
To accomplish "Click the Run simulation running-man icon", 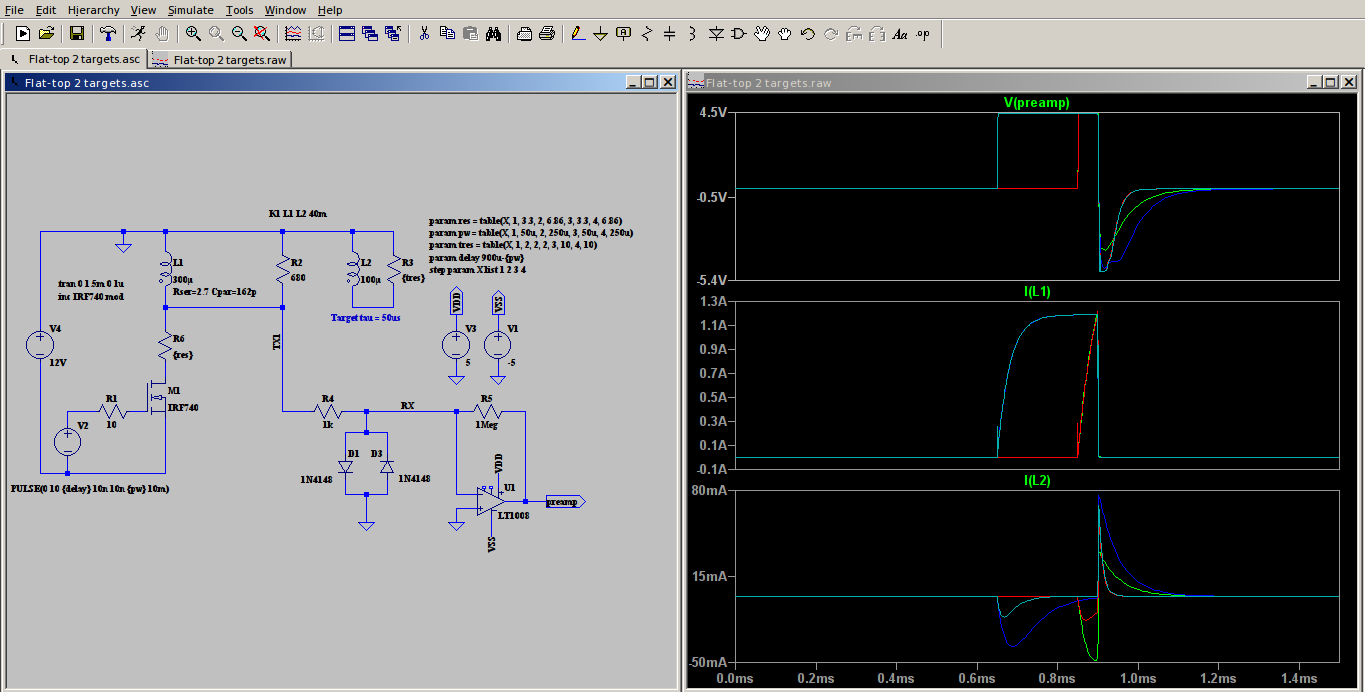I will point(138,33).
